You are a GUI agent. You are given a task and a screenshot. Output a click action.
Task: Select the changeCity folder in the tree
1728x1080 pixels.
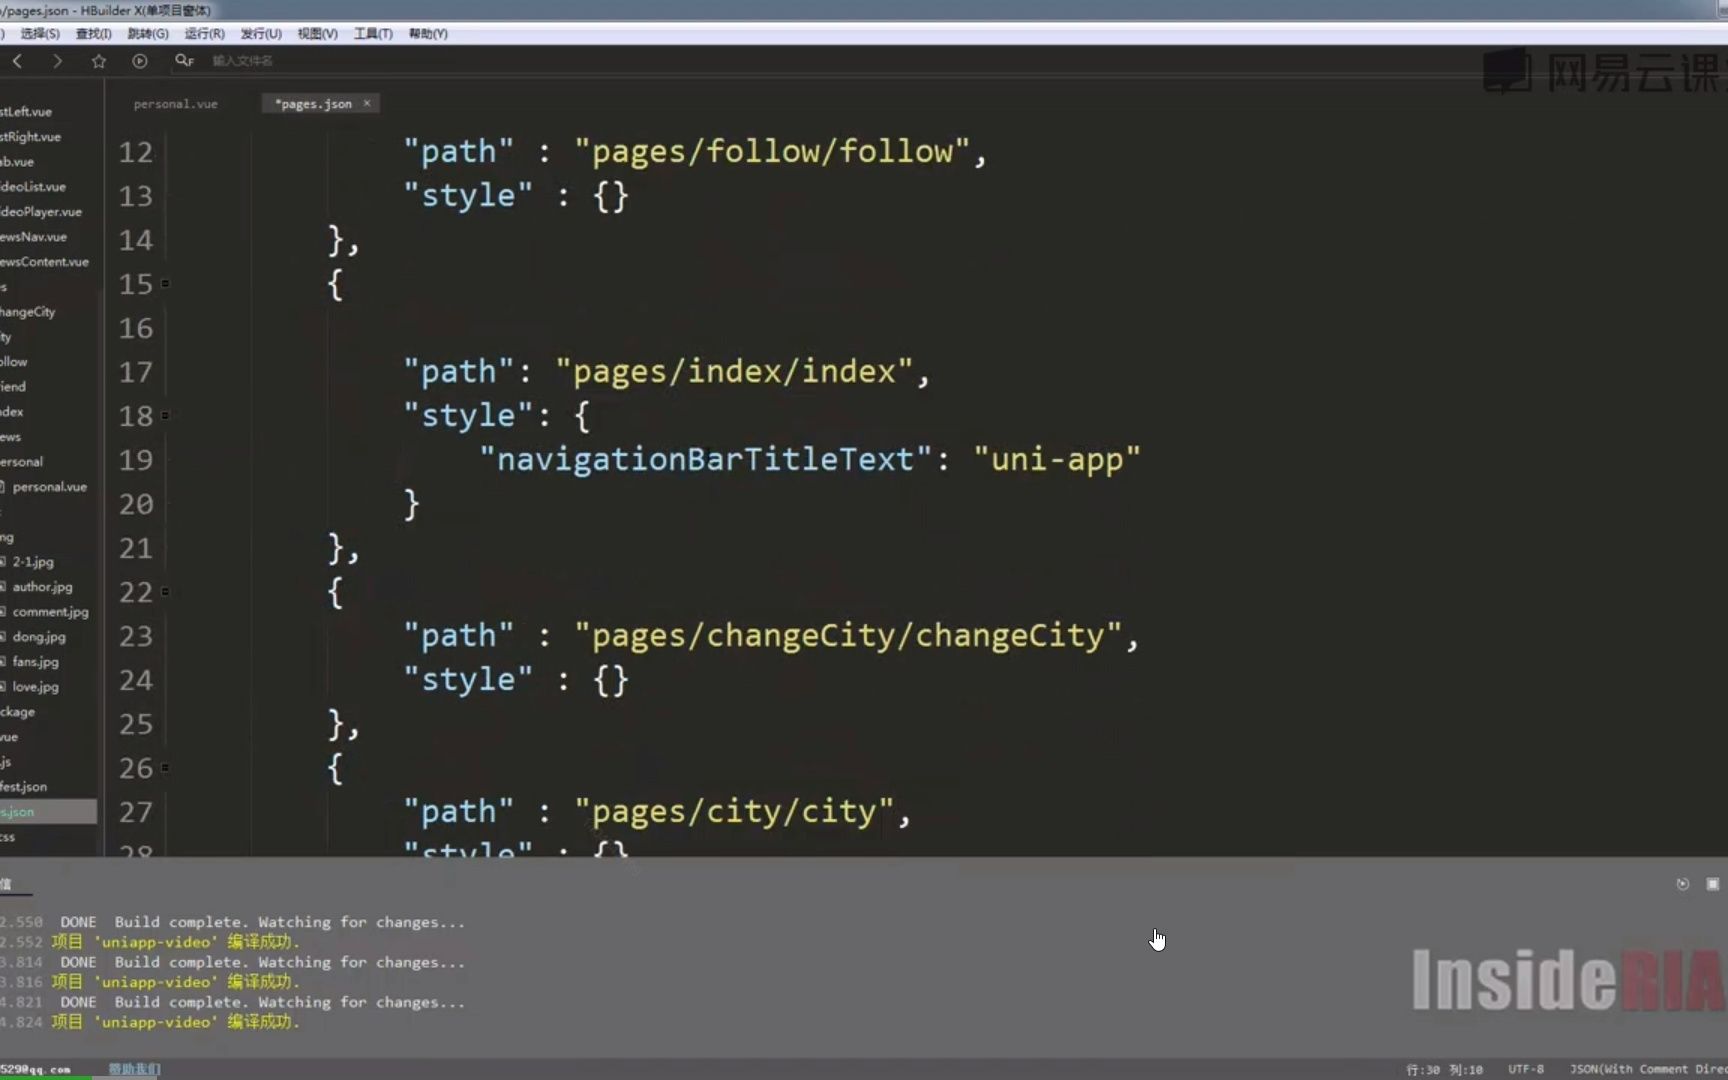click(x=28, y=312)
